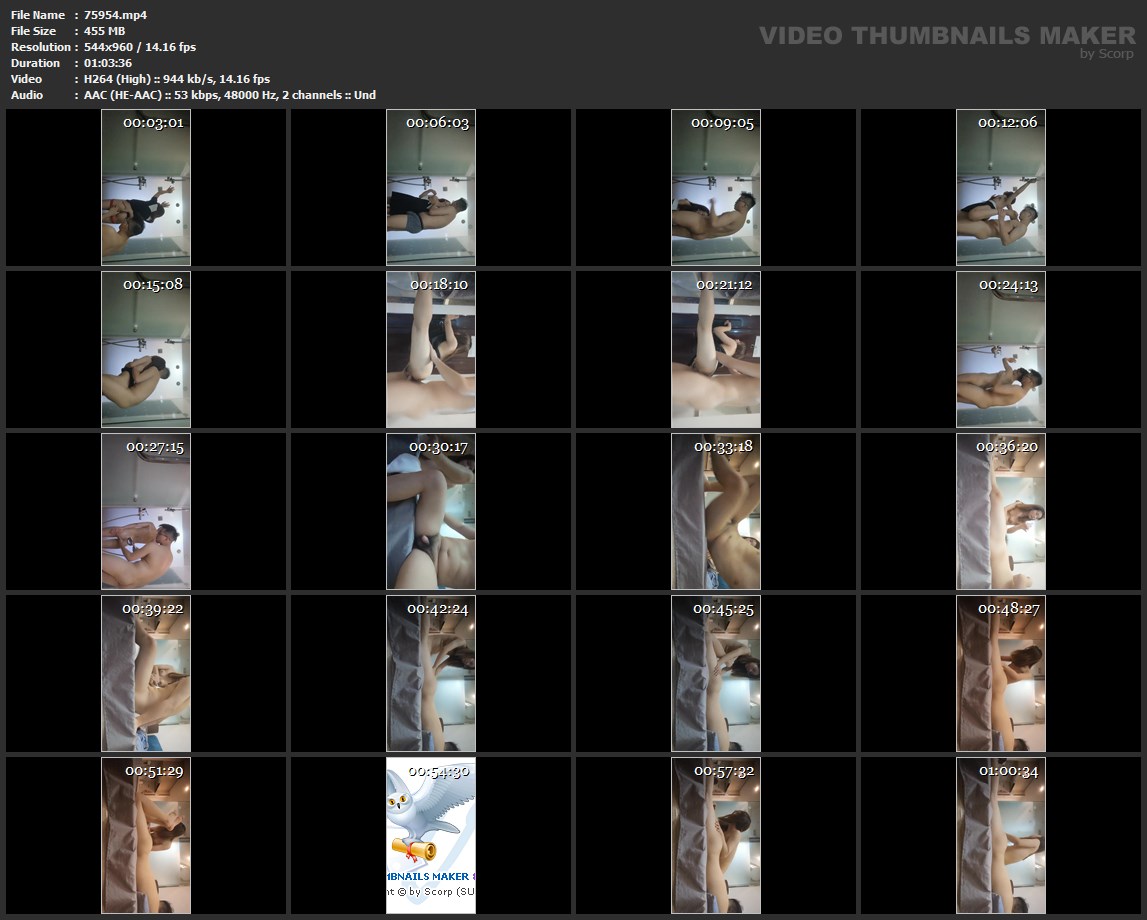
Task: Open the last thumbnail at 01:00:34
Action: [1000, 836]
